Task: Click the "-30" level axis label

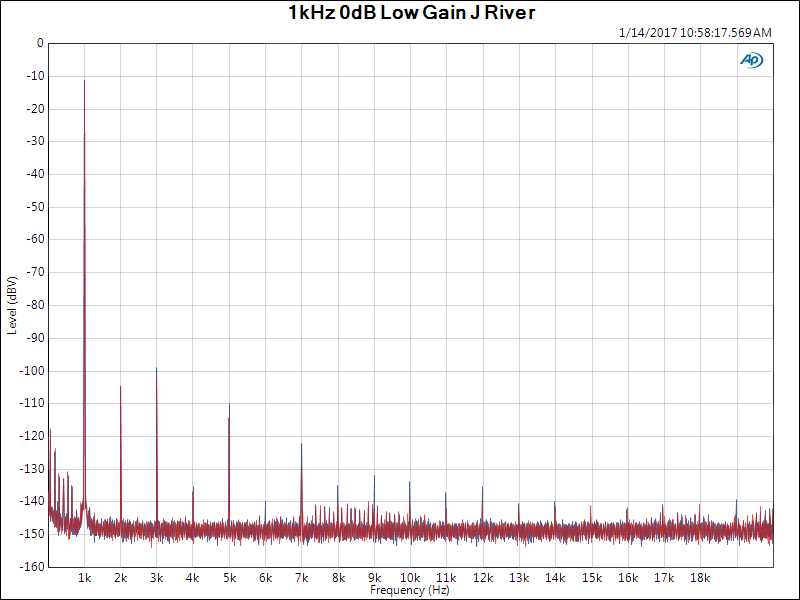Action: pyautogui.click(x=35, y=141)
